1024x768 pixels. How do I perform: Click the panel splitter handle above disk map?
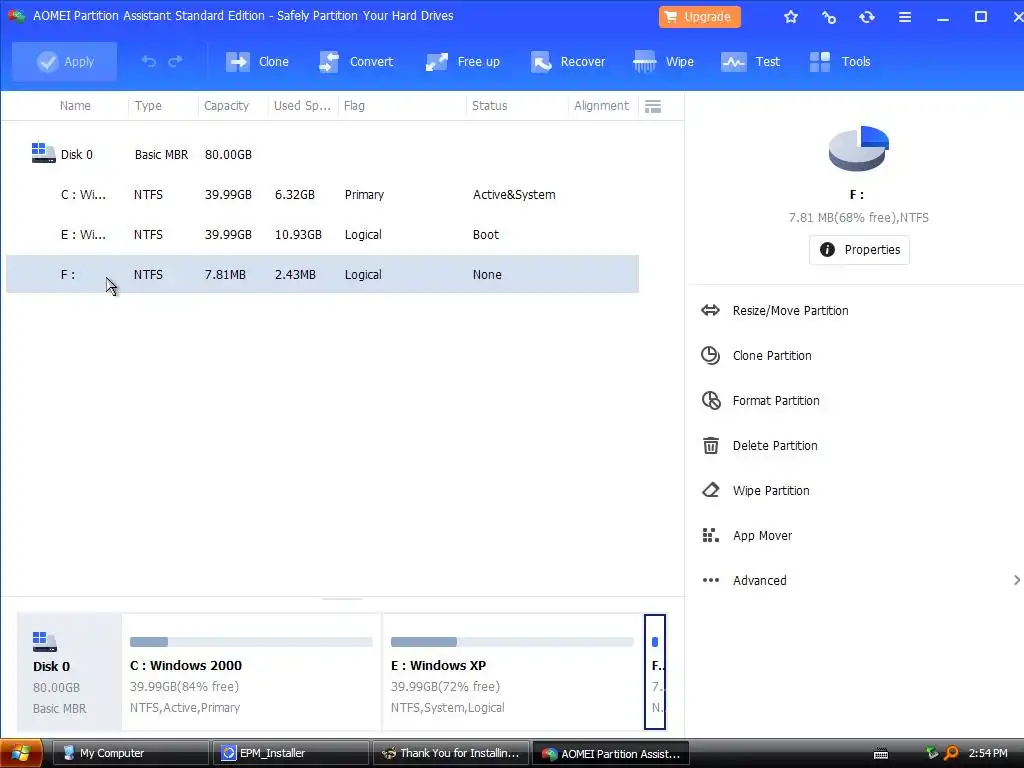click(342, 598)
